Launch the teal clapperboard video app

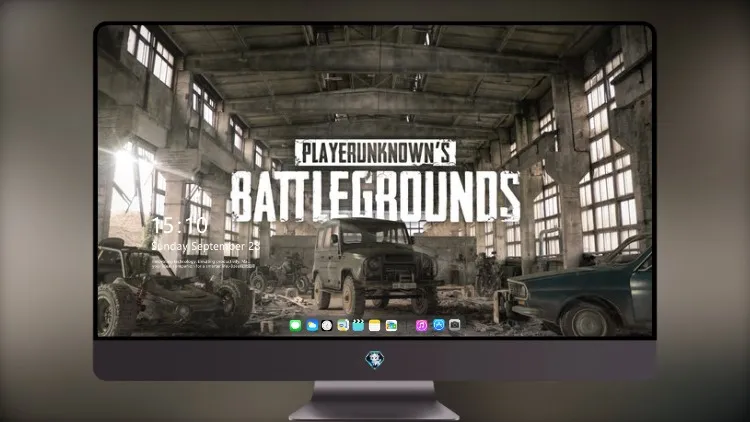click(358, 325)
